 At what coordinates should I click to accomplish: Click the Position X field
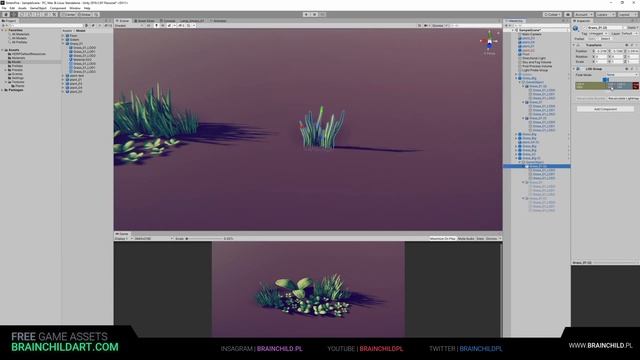[x=601, y=51]
